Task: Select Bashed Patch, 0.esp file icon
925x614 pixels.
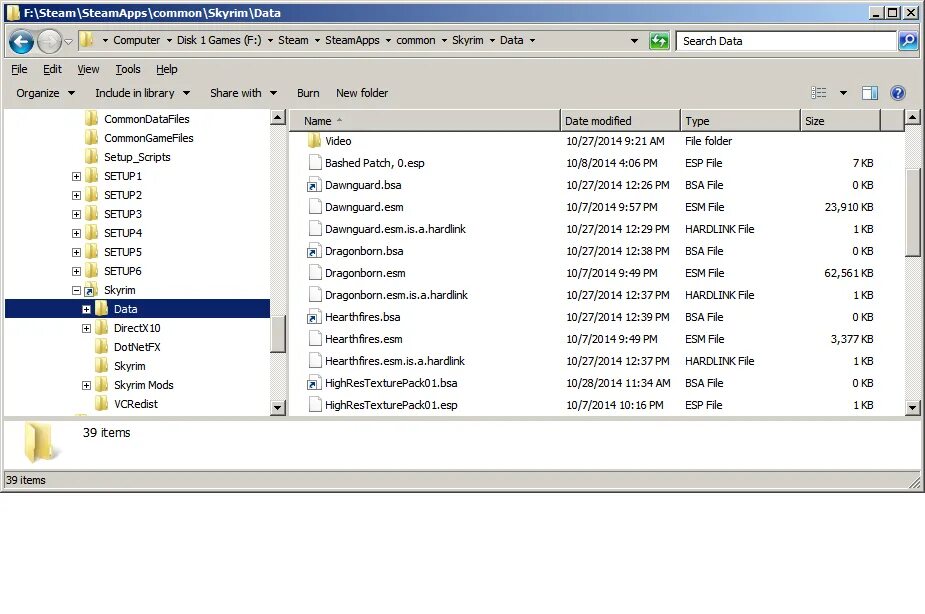Action: pos(315,163)
